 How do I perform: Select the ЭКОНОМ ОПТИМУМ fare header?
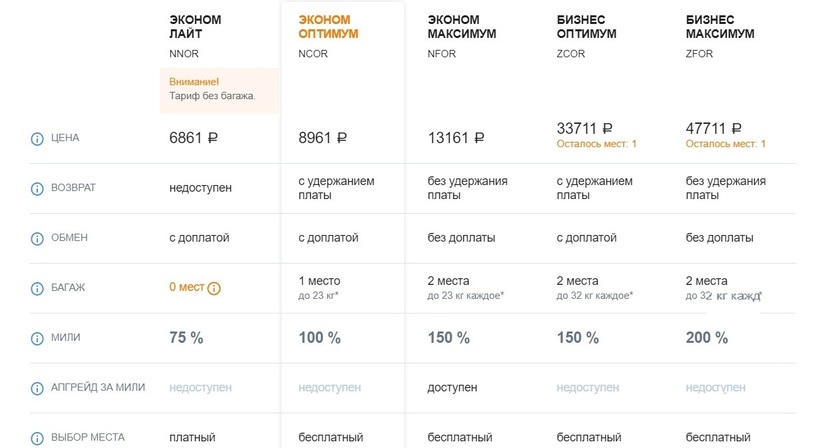click(328, 27)
